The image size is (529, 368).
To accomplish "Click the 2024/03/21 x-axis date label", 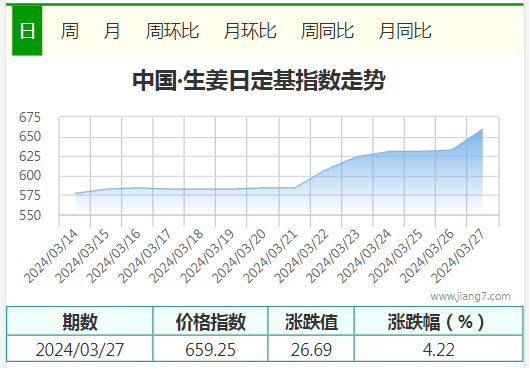I will coord(271,256).
